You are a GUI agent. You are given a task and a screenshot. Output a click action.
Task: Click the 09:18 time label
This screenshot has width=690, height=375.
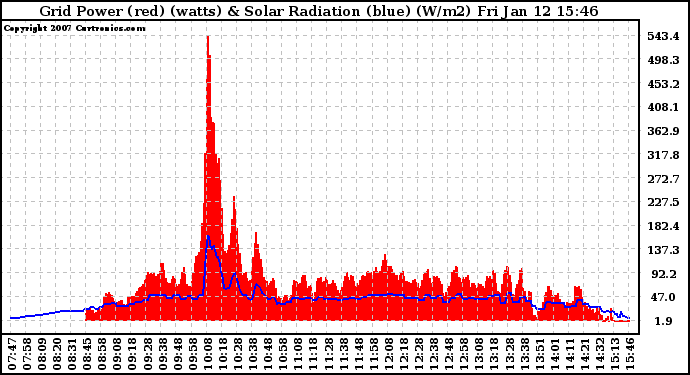coord(132,354)
